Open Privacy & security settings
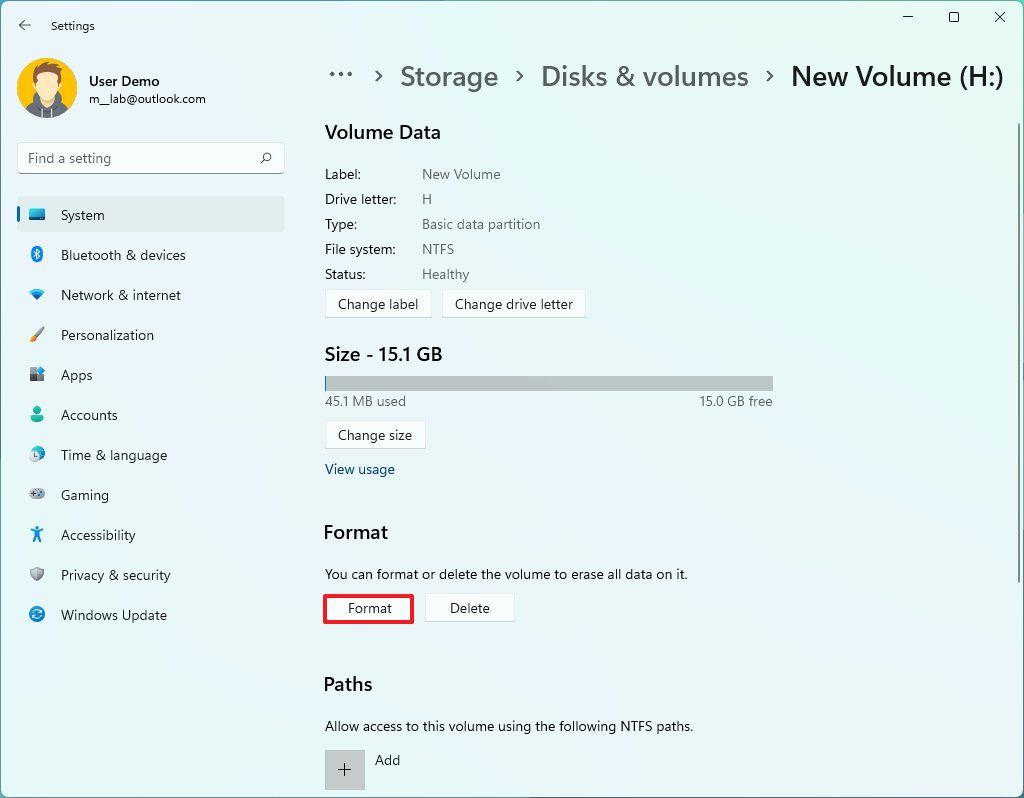This screenshot has width=1024, height=798. [x=115, y=575]
